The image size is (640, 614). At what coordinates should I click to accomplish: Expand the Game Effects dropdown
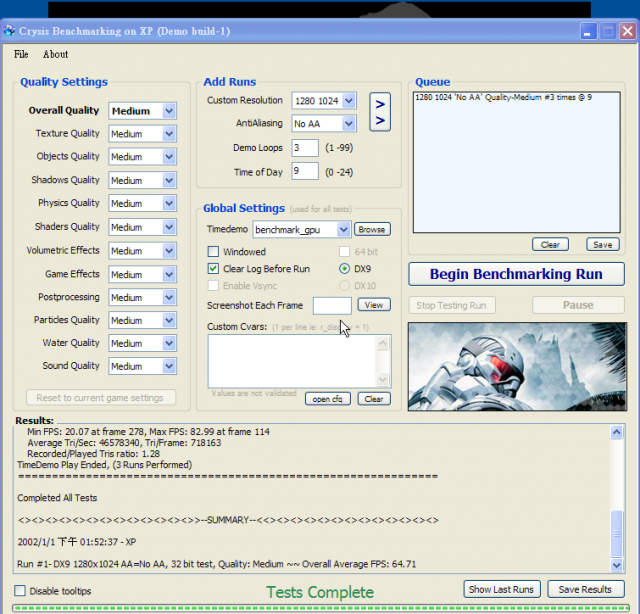[169, 274]
